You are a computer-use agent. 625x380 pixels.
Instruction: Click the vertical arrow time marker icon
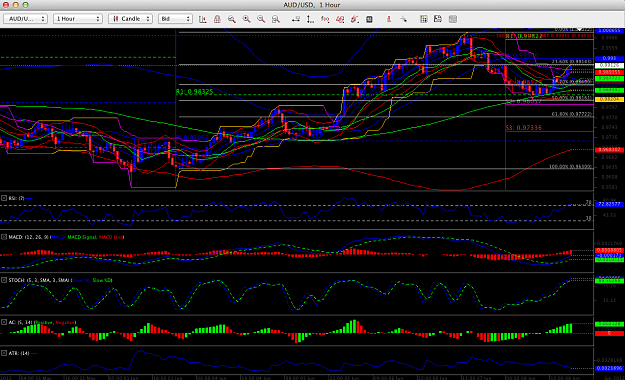[x=310, y=19]
